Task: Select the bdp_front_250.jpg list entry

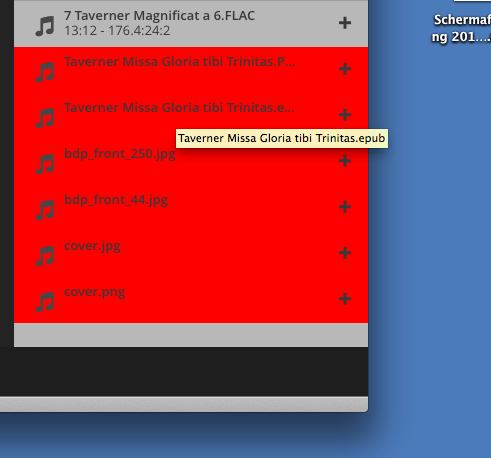Action: coord(191,162)
